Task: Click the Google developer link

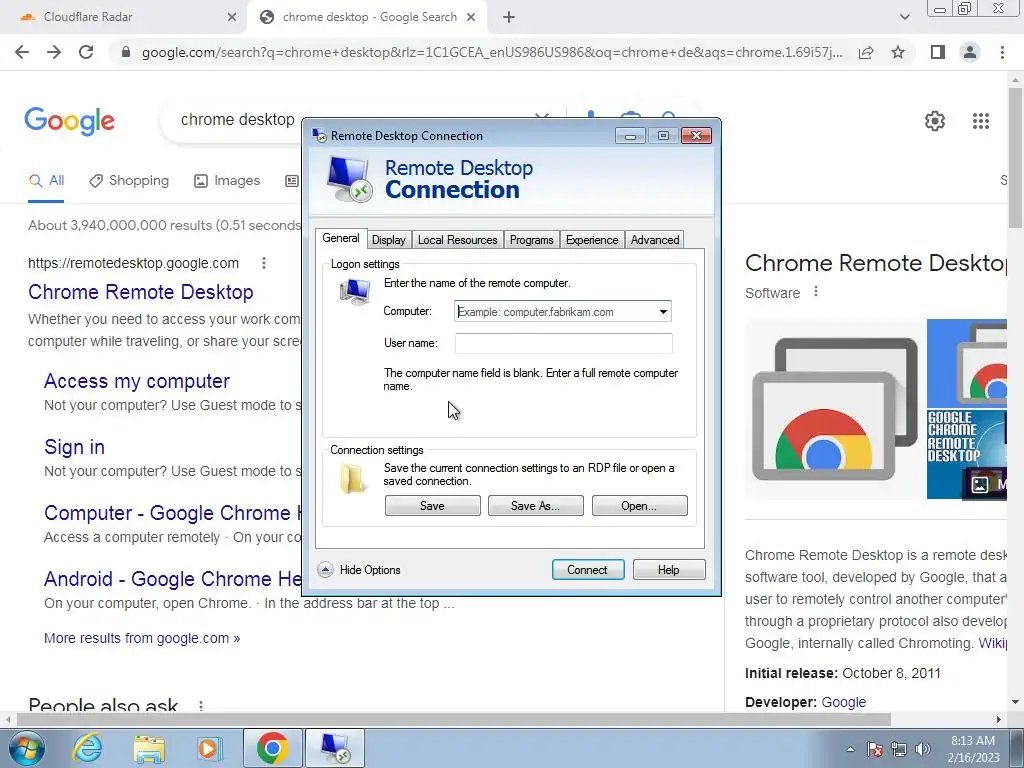Action: point(843,702)
